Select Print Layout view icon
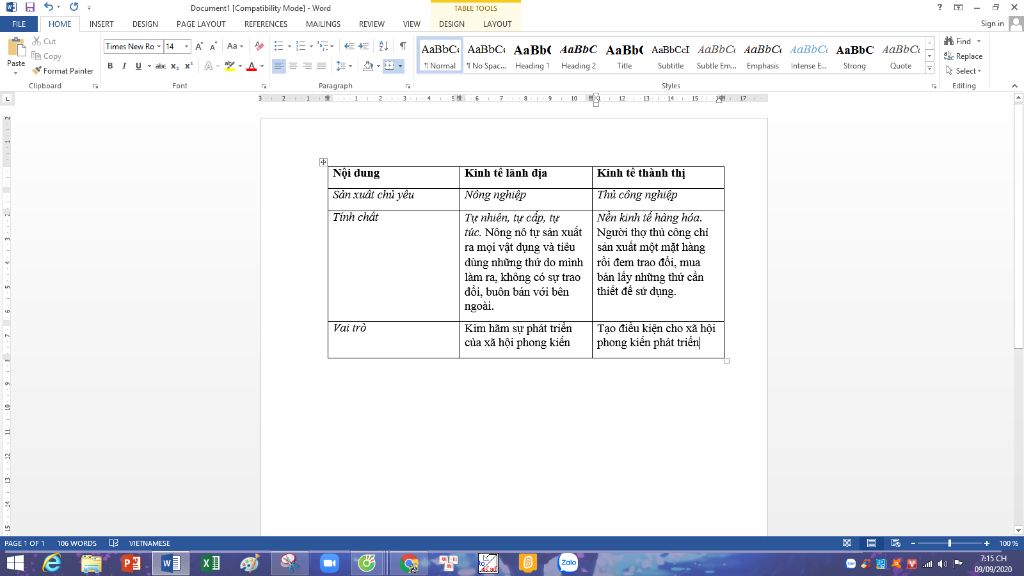Viewport: 1024px width, 576px height. (x=871, y=543)
